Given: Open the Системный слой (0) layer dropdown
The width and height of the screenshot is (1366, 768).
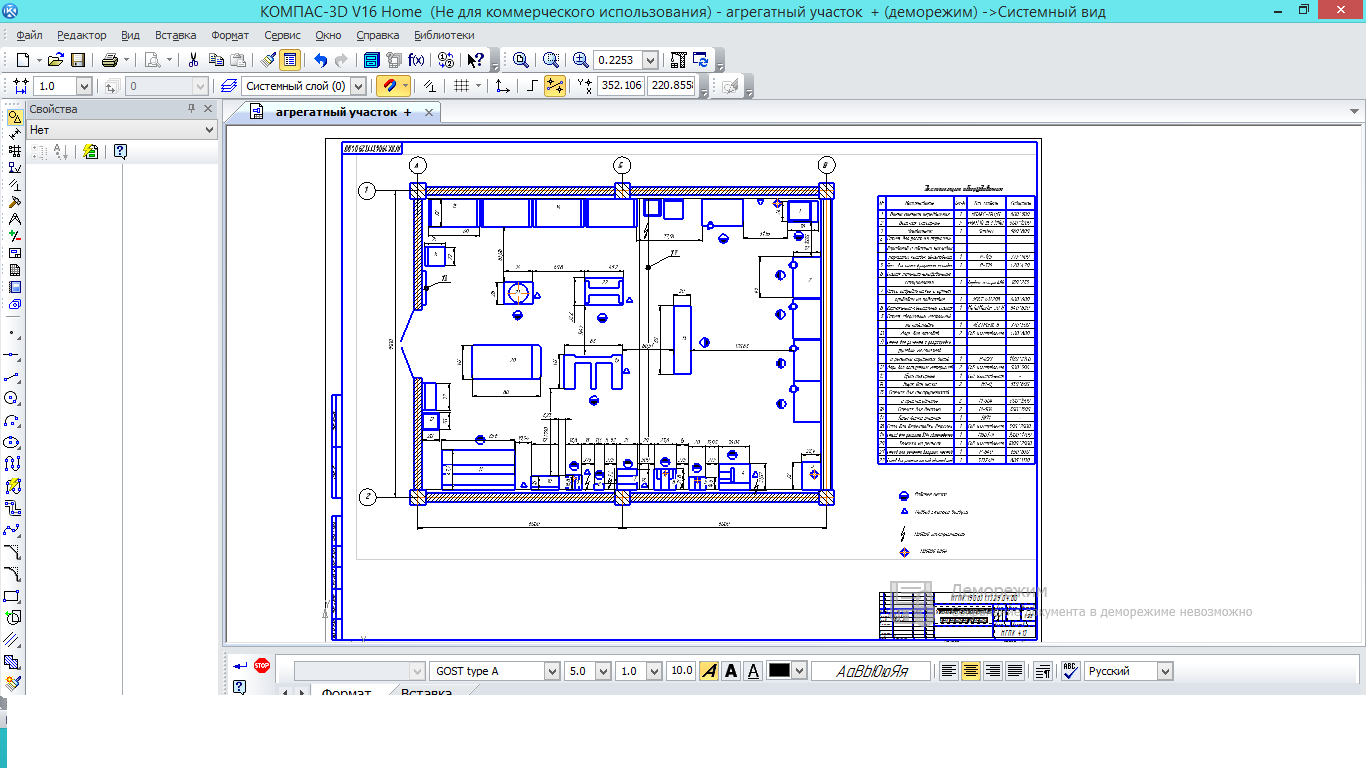Looking at the screenshot, I should point(358,86).
